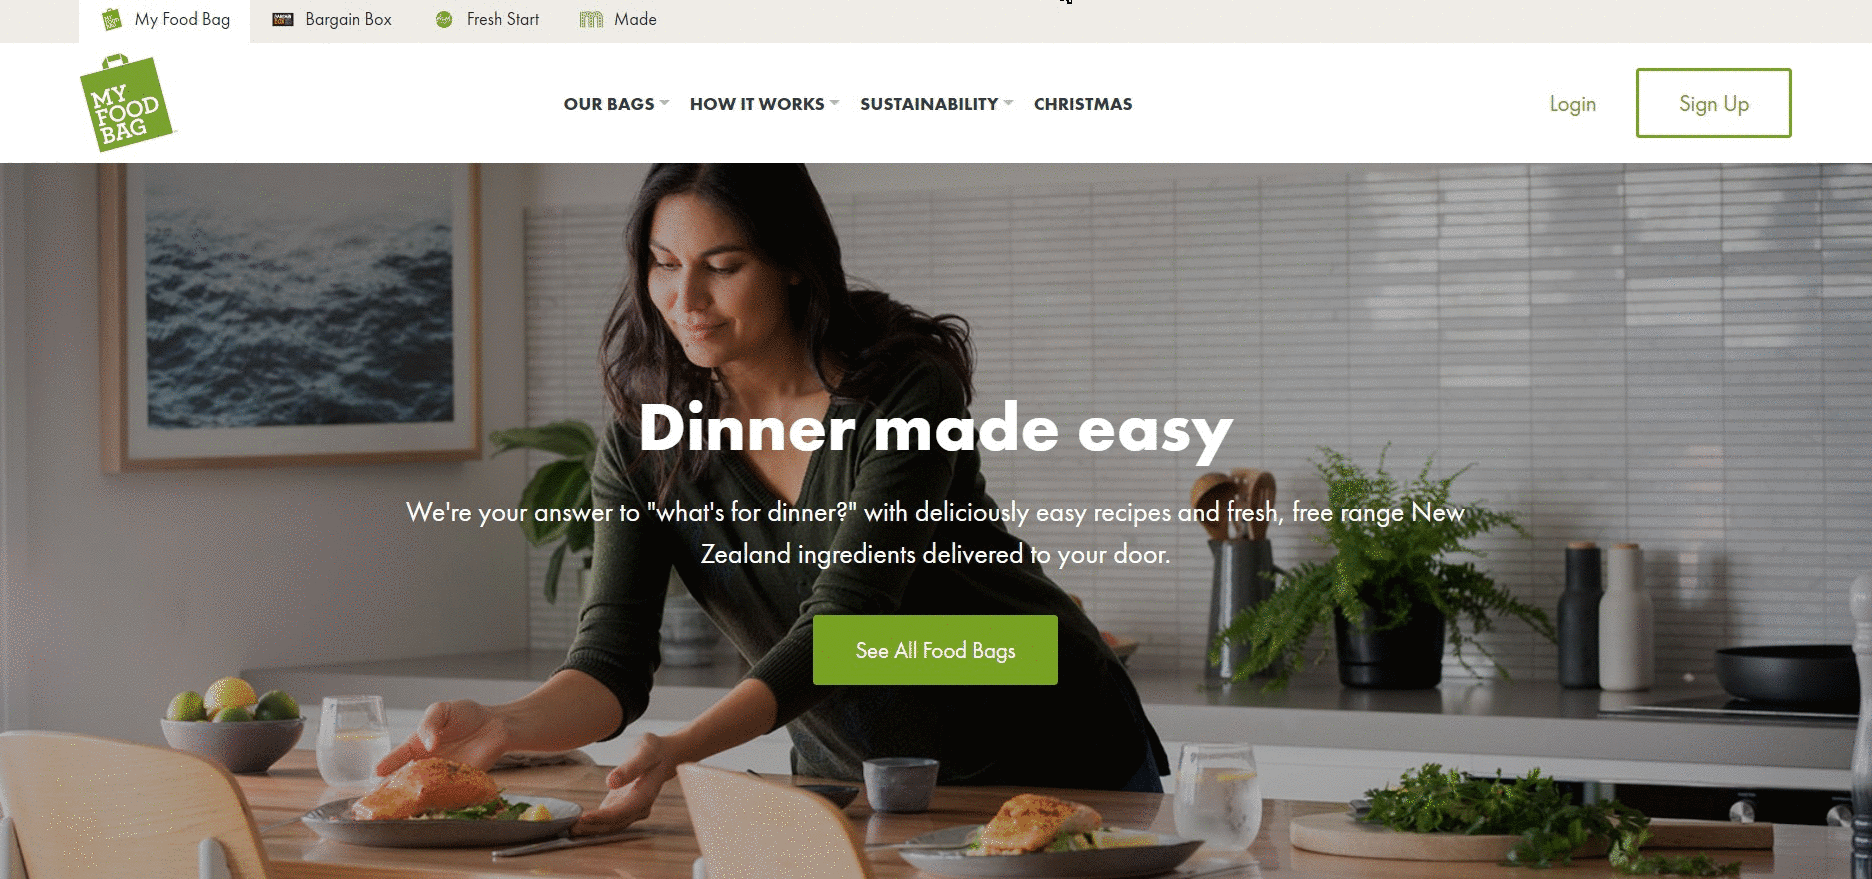Open the Our Bags menu
This screenshot has width=1872, height=879.
pyautogui.click(x=609, y=104)
